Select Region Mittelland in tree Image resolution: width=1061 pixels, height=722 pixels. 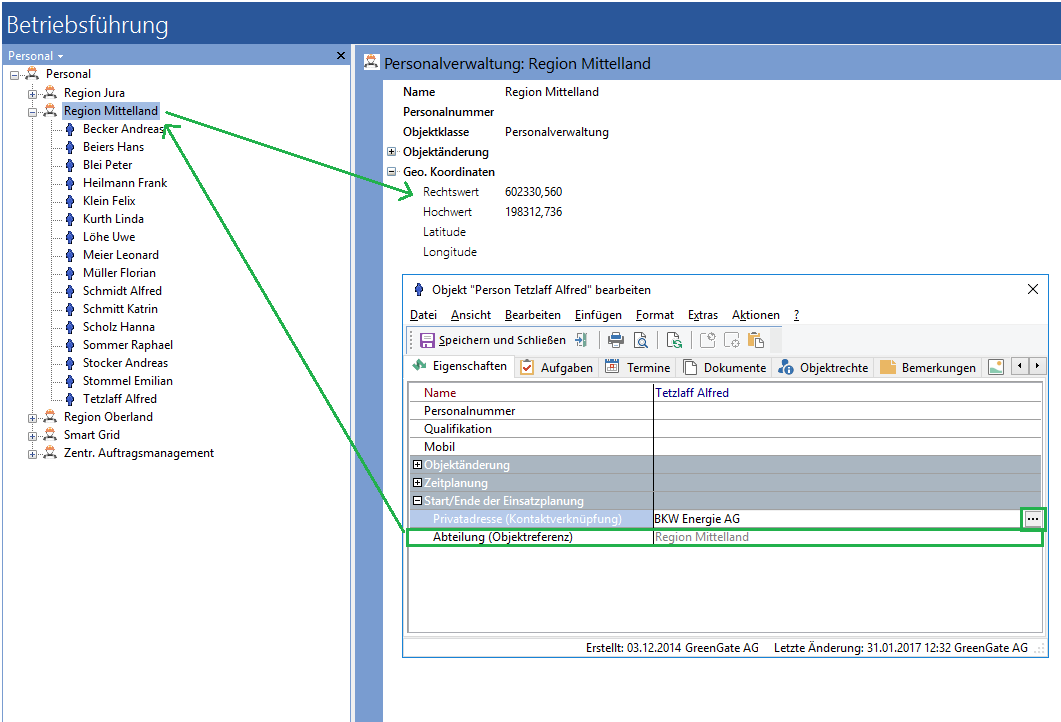111,111
